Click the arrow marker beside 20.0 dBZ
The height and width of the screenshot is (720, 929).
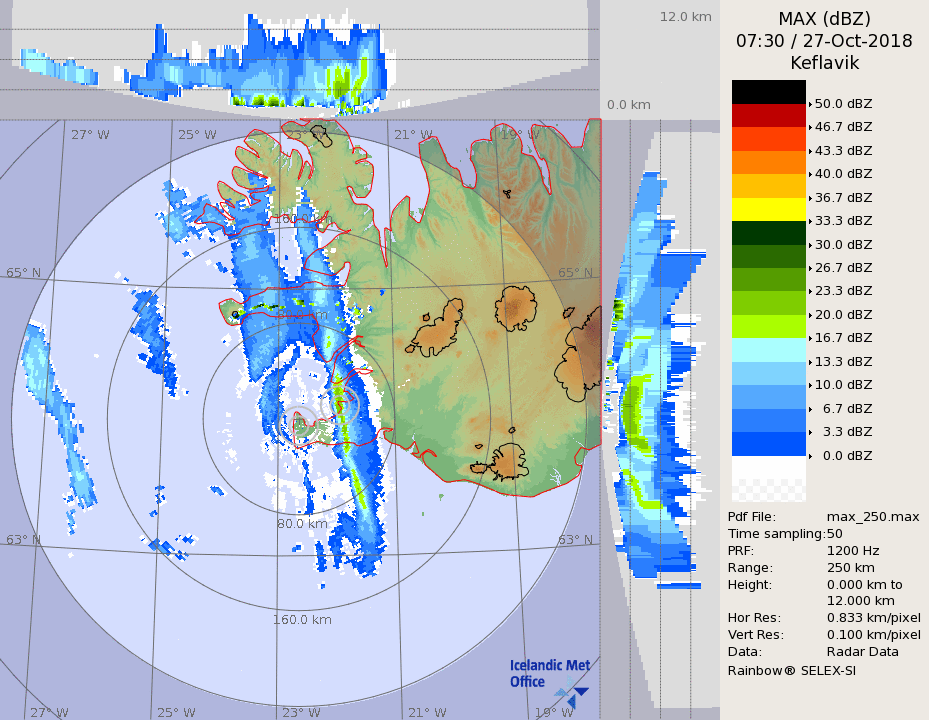(810, 315)
